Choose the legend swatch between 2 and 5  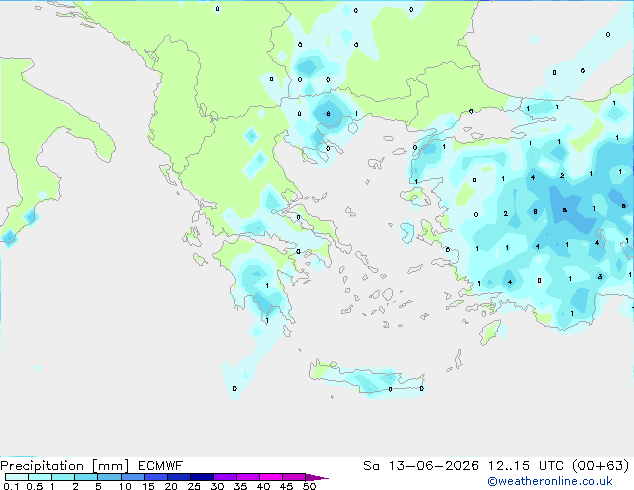(86, 477)
